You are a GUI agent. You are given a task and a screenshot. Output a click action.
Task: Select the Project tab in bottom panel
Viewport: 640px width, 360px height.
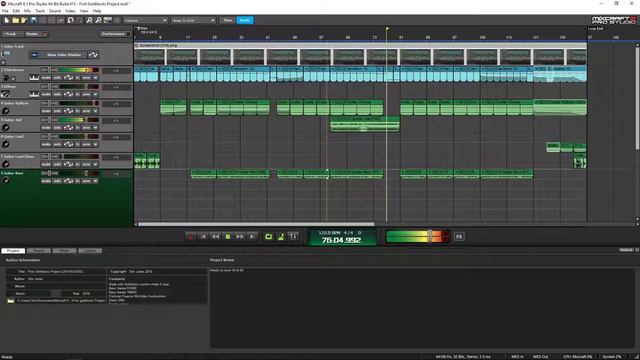(x=13, y=251)
